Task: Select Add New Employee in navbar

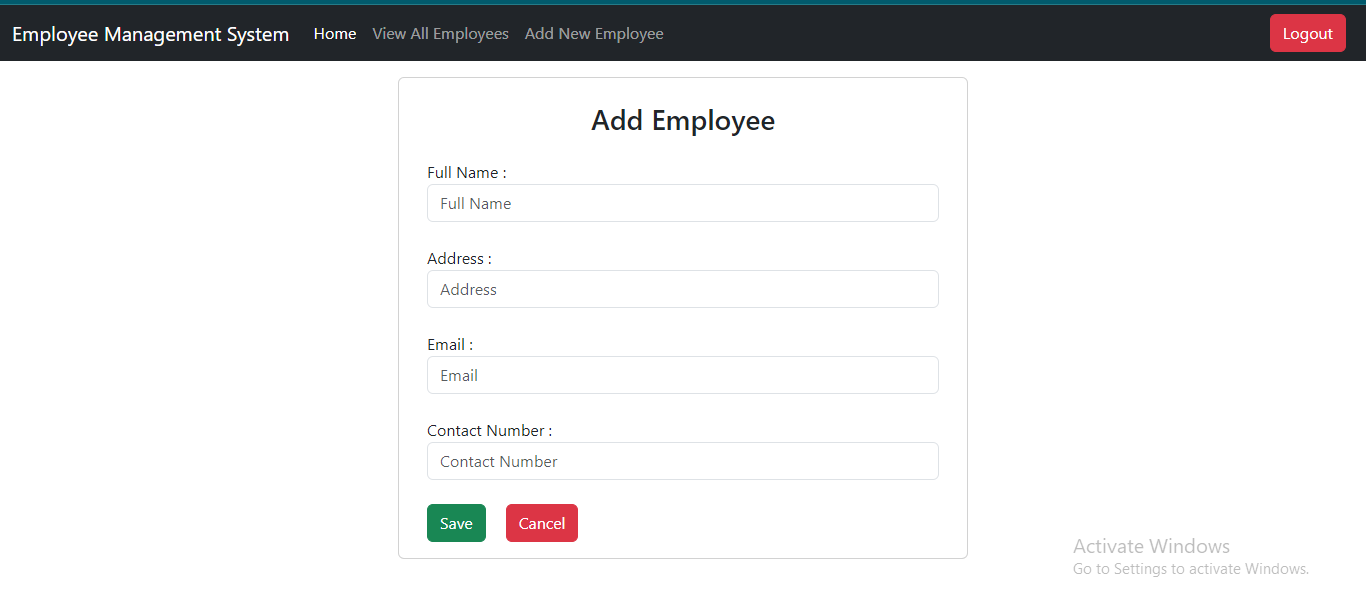Action: 594,34
